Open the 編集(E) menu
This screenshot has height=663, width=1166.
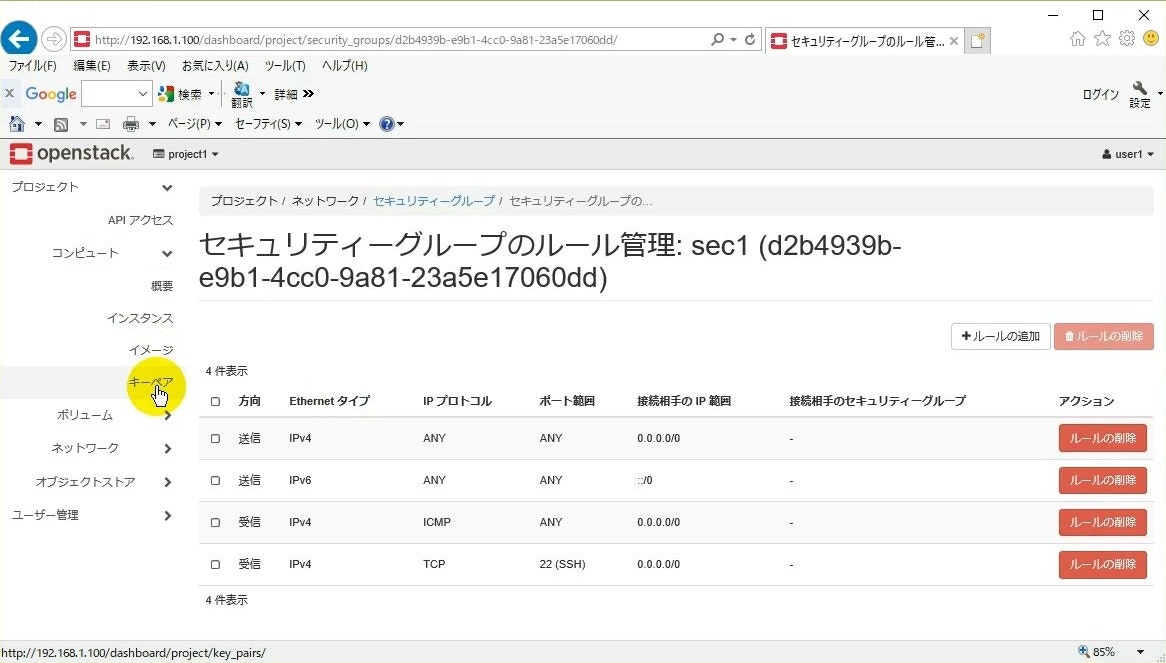click(91, 66)
